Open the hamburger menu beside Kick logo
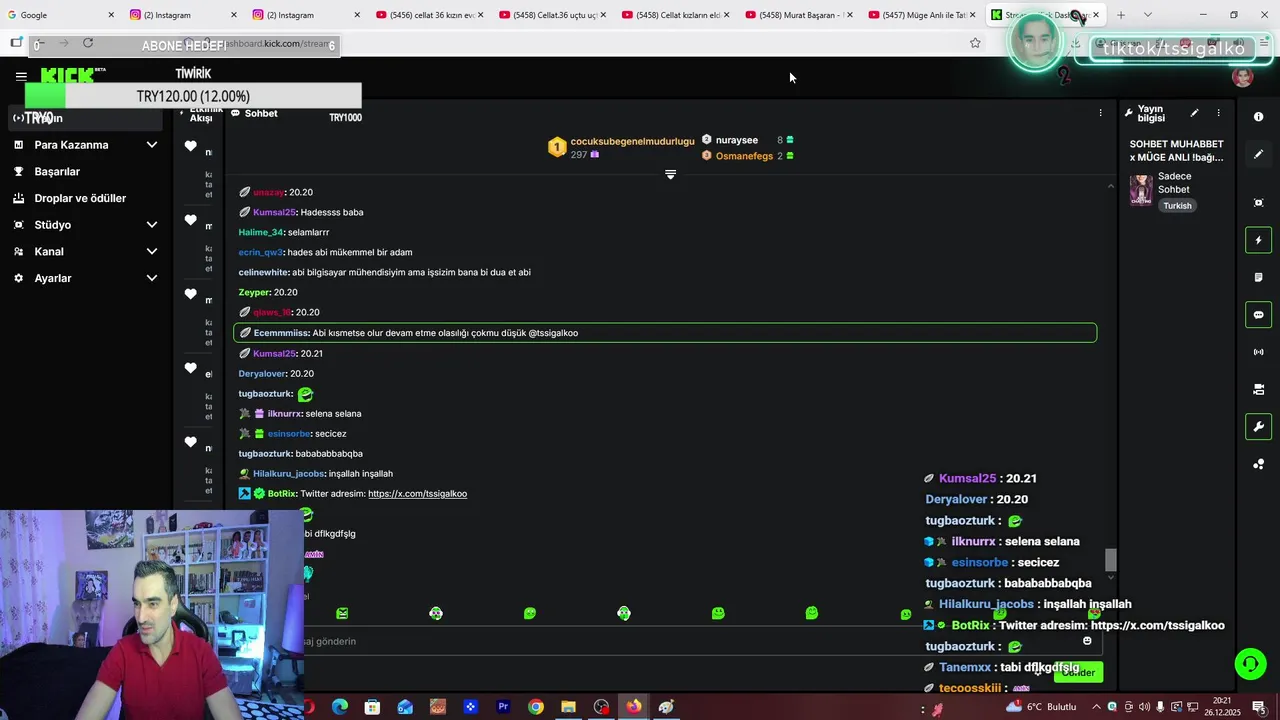The image size is (1280, 720). click(x=21, y=76)
